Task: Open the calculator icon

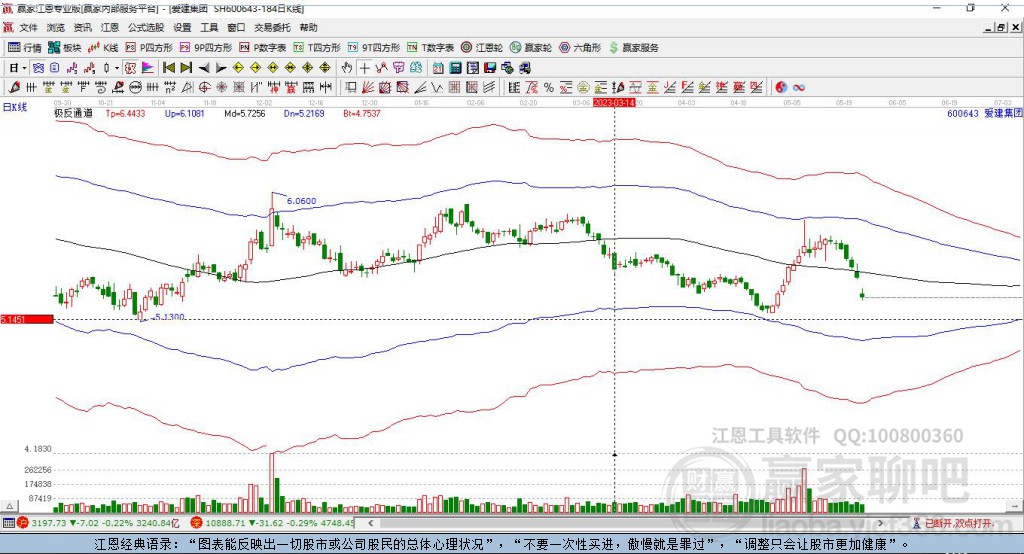Action: [455, 68]
